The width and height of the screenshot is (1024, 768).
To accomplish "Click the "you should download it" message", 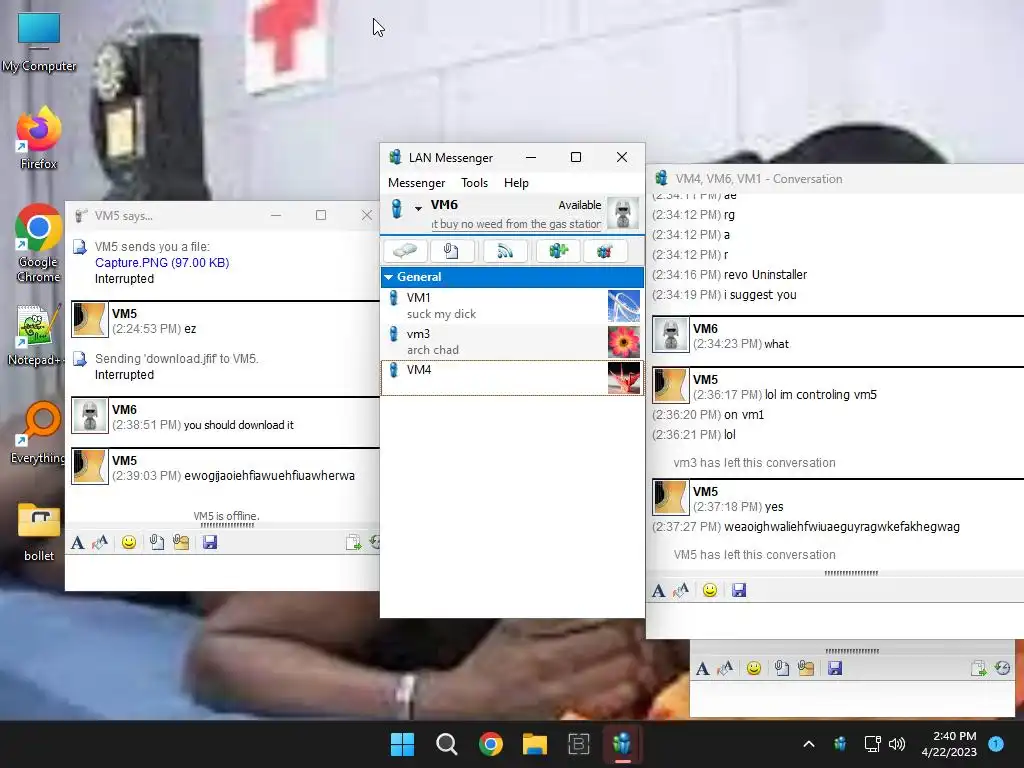I will click(238, 425).
